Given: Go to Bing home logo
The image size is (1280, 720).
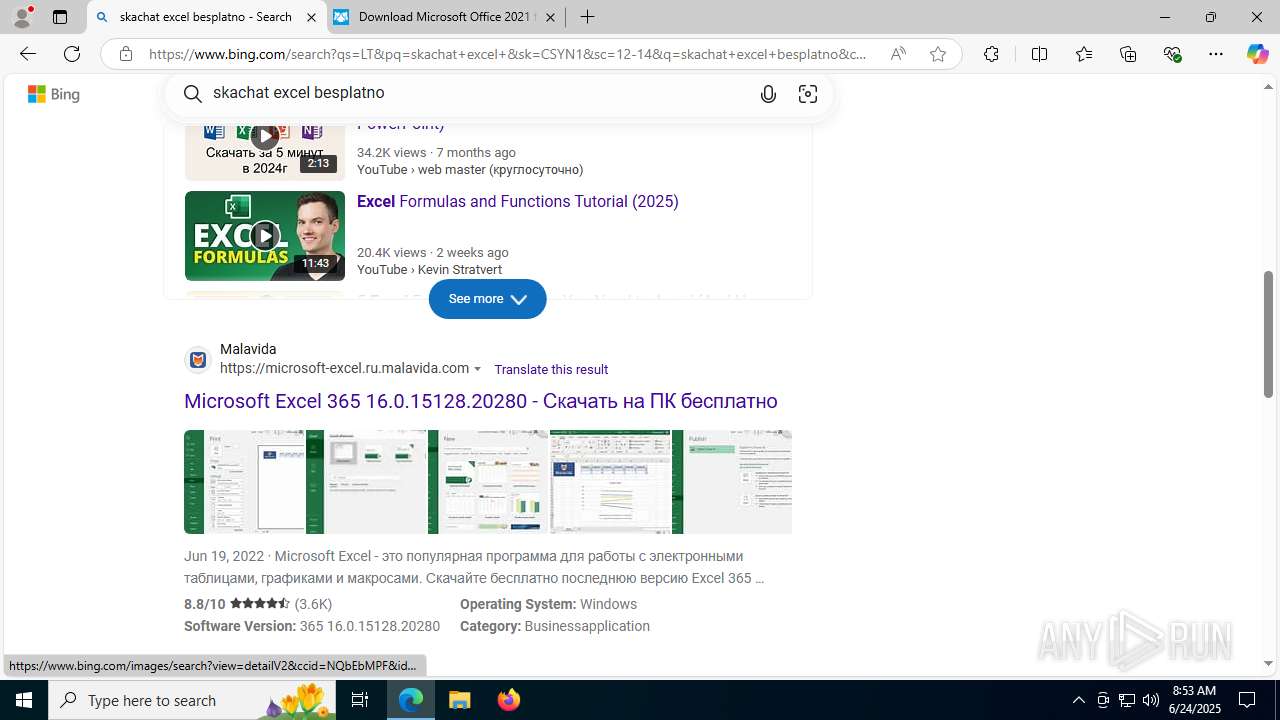Looking at the screenshot, I should [54, 94].
